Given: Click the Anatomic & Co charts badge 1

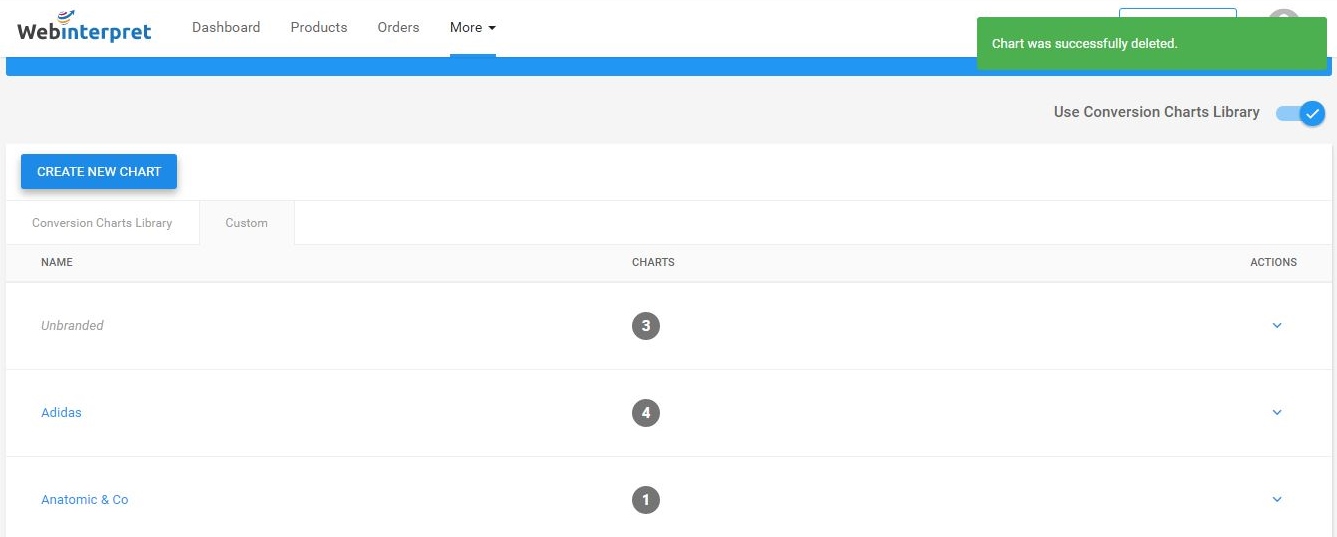Looking at the screenshot, I should [x=646, y=500].
